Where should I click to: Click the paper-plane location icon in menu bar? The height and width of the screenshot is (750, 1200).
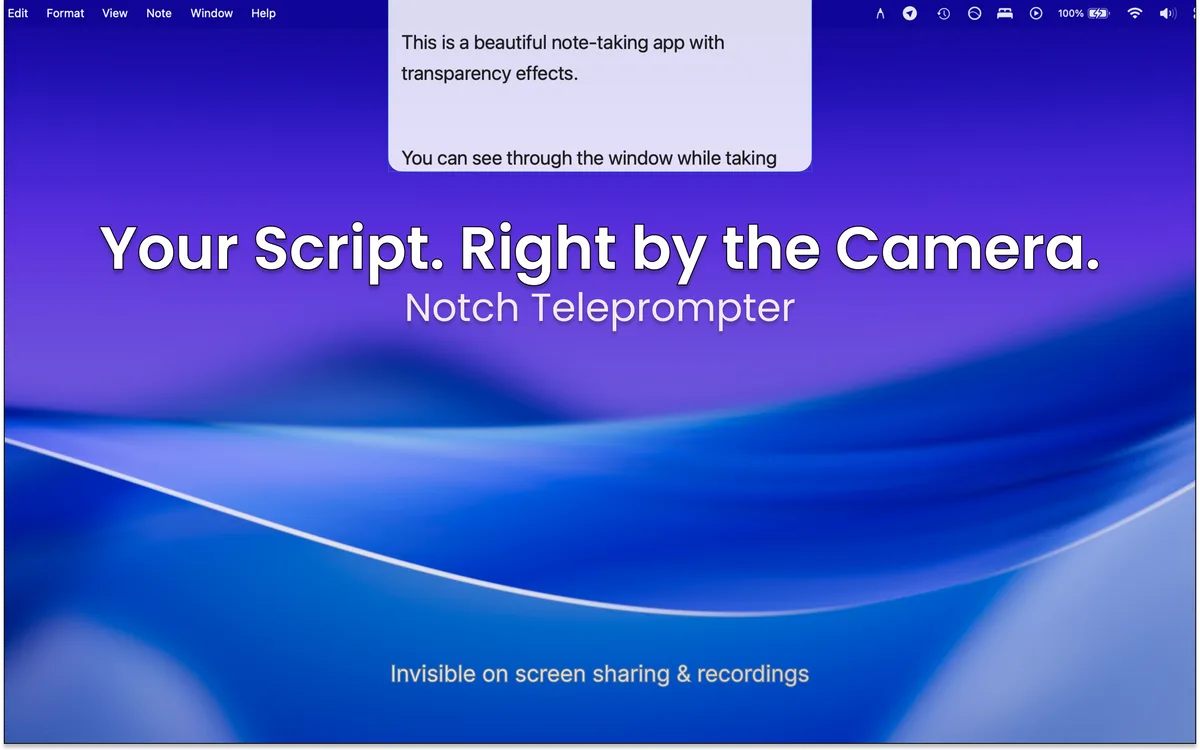pos(910,13)
